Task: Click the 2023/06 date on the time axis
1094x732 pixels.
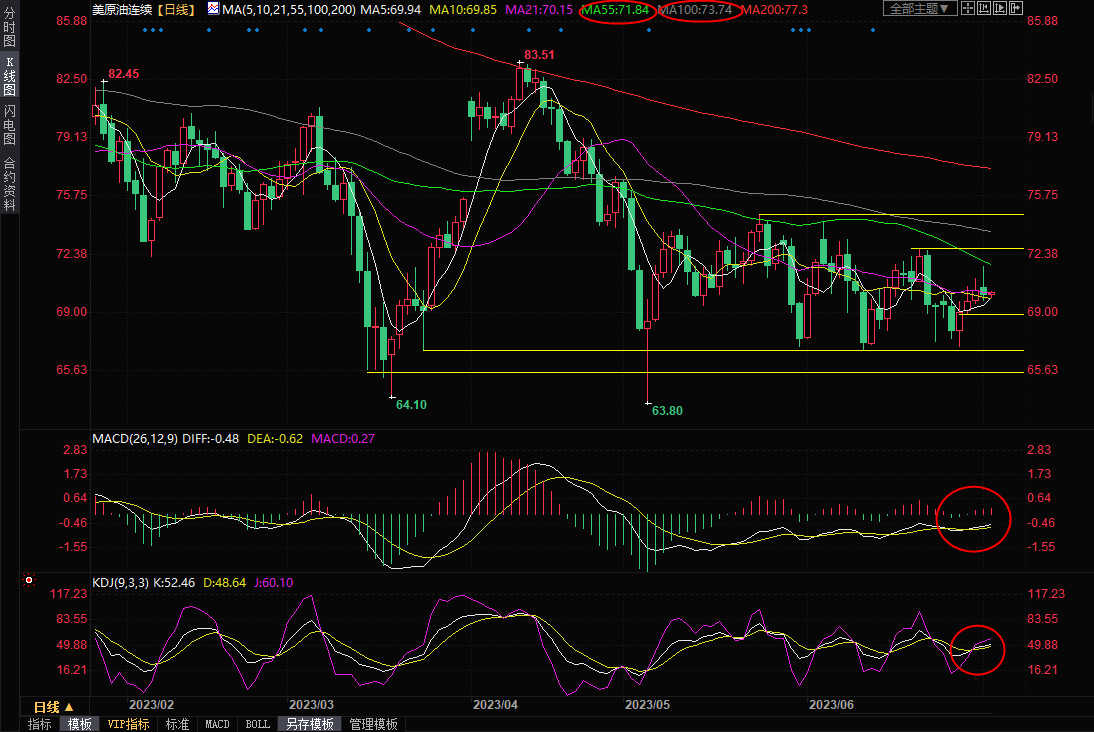Action: coord(831,705)
